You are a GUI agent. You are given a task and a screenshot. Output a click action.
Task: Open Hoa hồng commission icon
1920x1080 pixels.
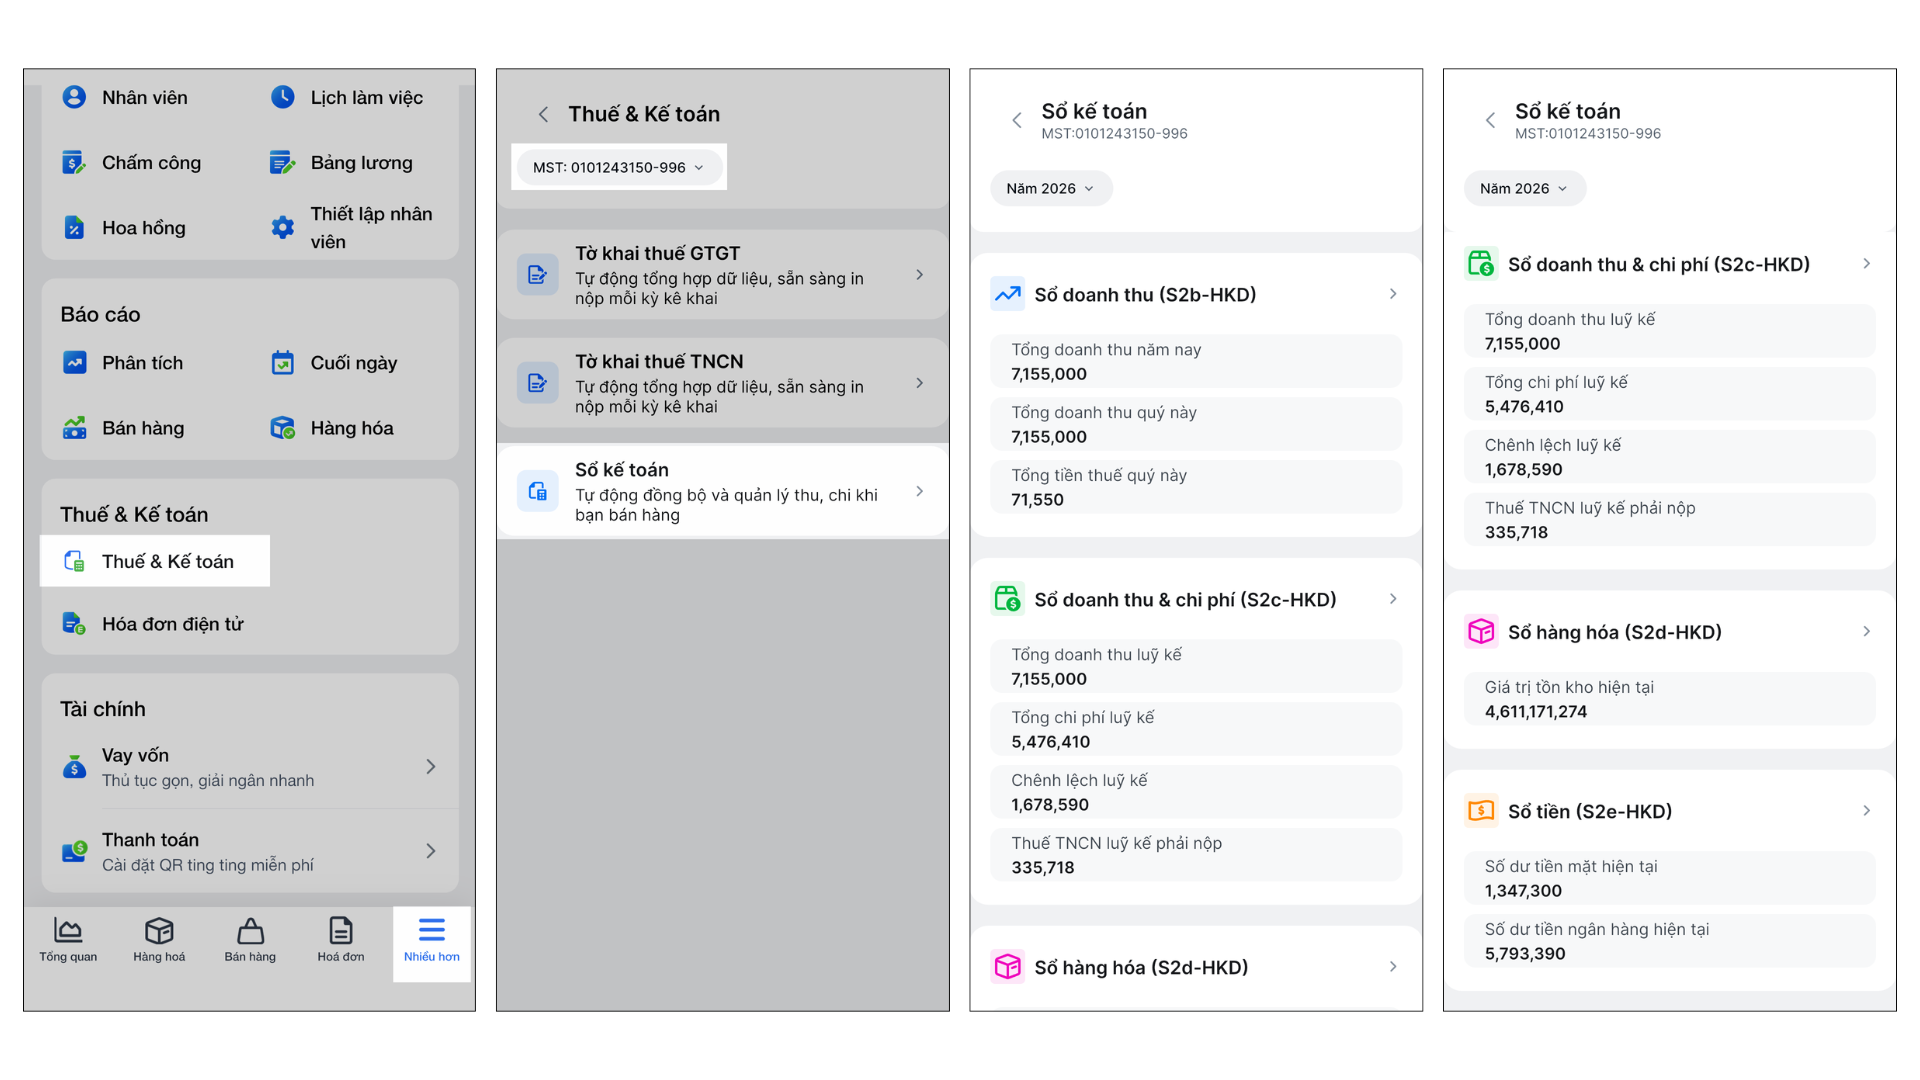coord(74,228)
